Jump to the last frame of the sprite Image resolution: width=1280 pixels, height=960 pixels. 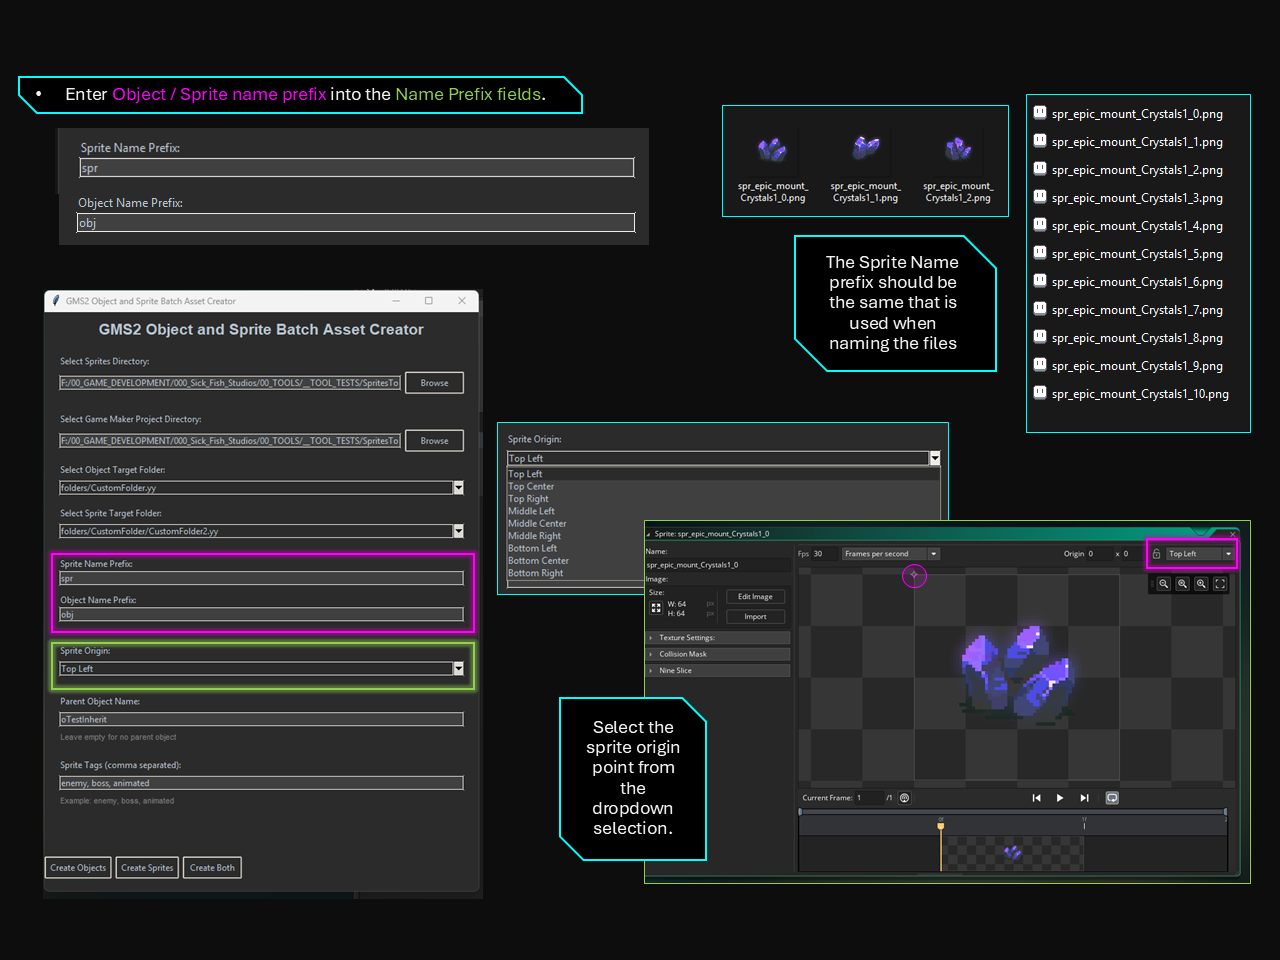pos(1084,798)
